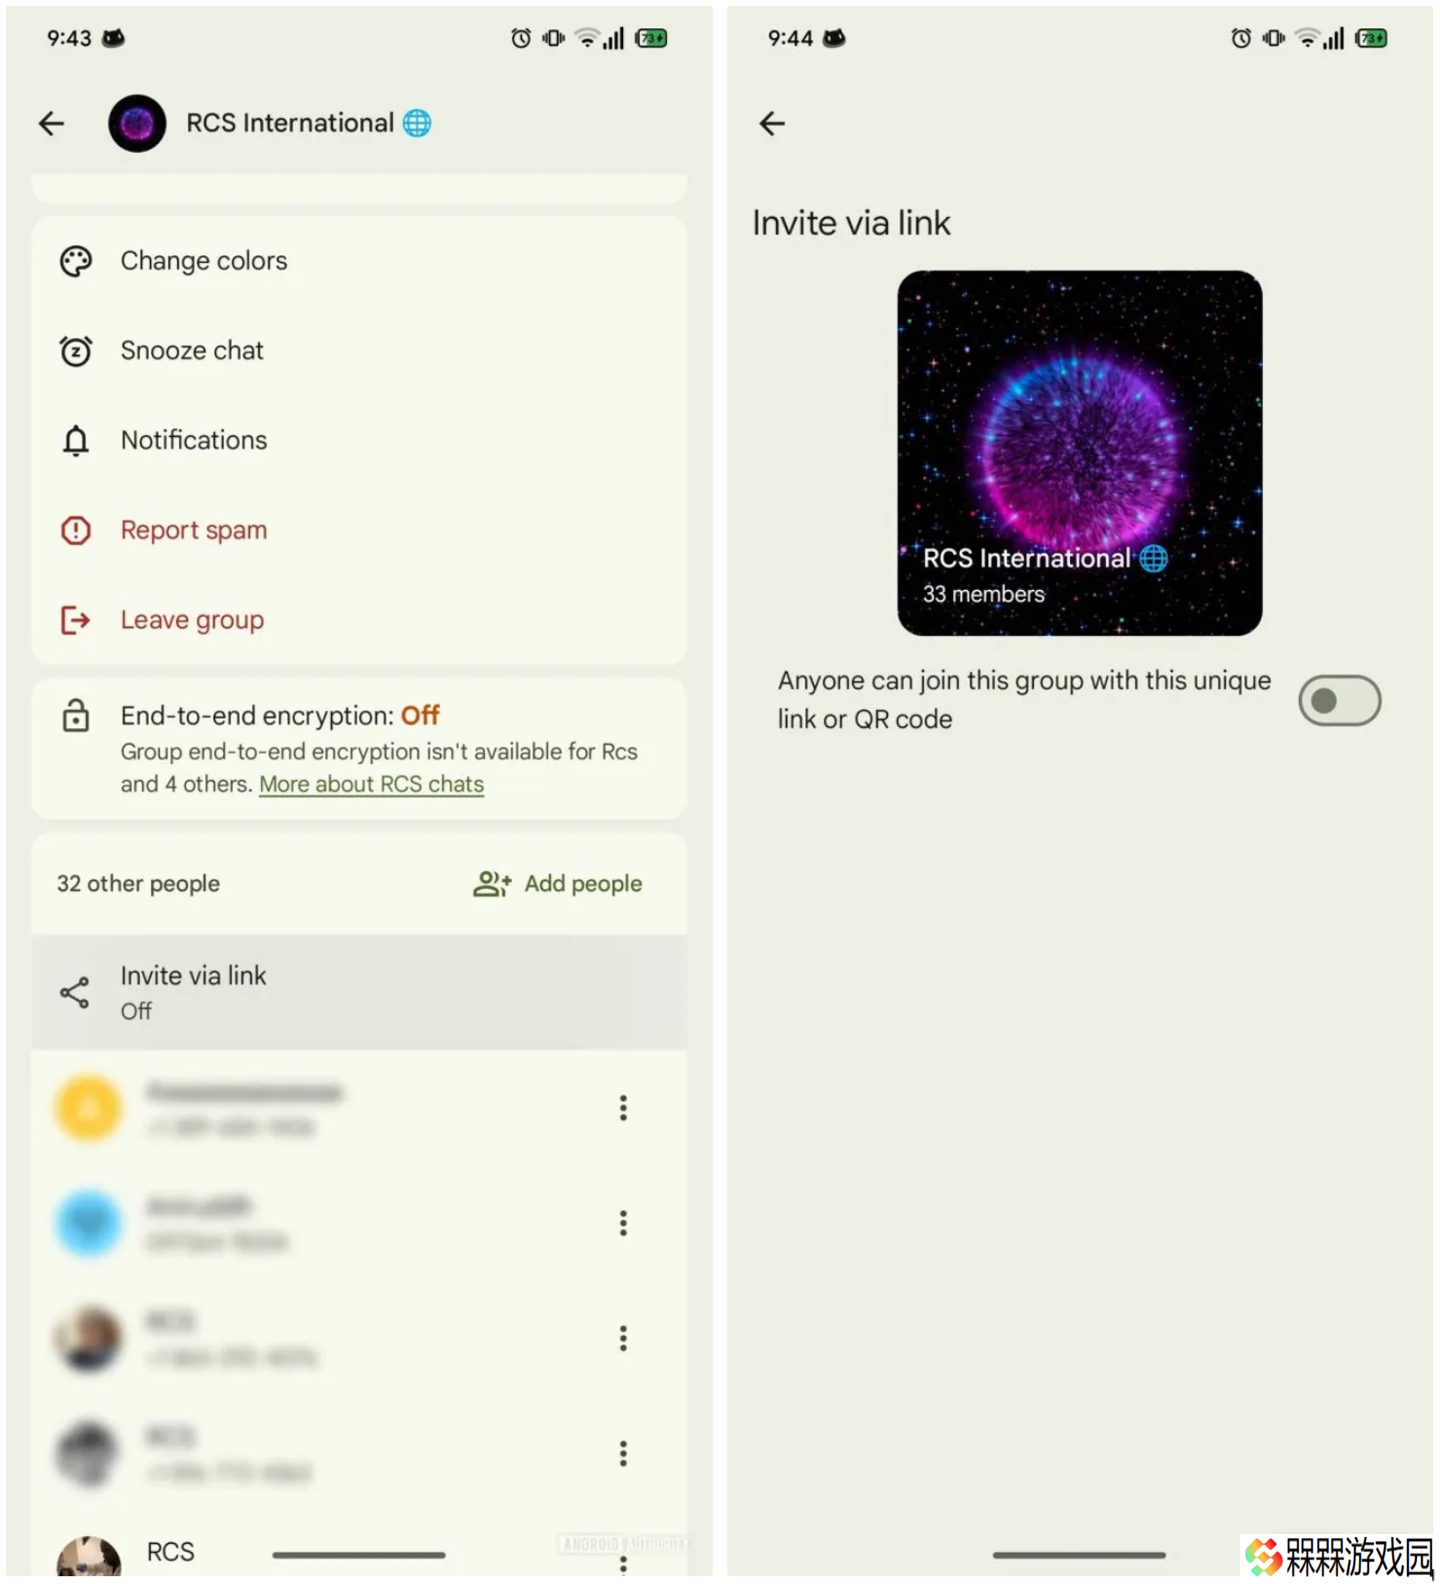Open the Invite via link row

pyautogui.click(x=359, y=992)
